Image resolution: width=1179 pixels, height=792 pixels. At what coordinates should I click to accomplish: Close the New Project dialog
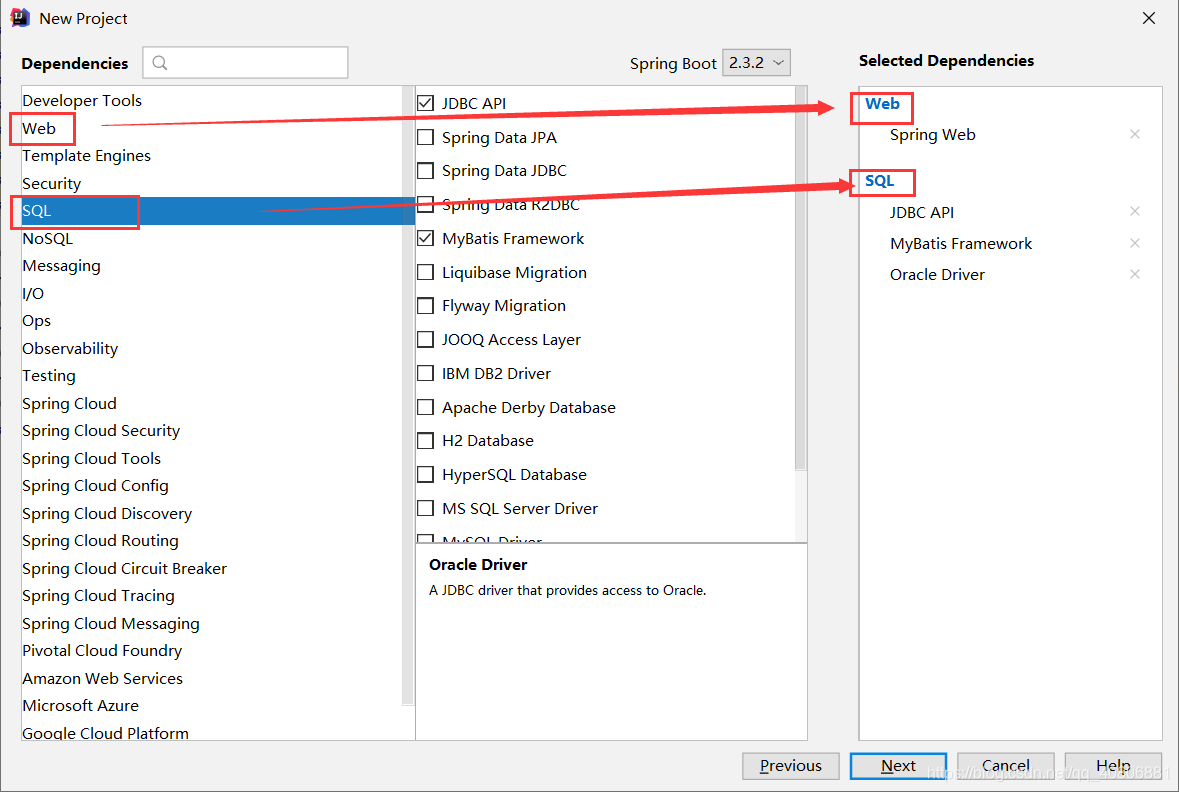click(x=1149, y=18)
